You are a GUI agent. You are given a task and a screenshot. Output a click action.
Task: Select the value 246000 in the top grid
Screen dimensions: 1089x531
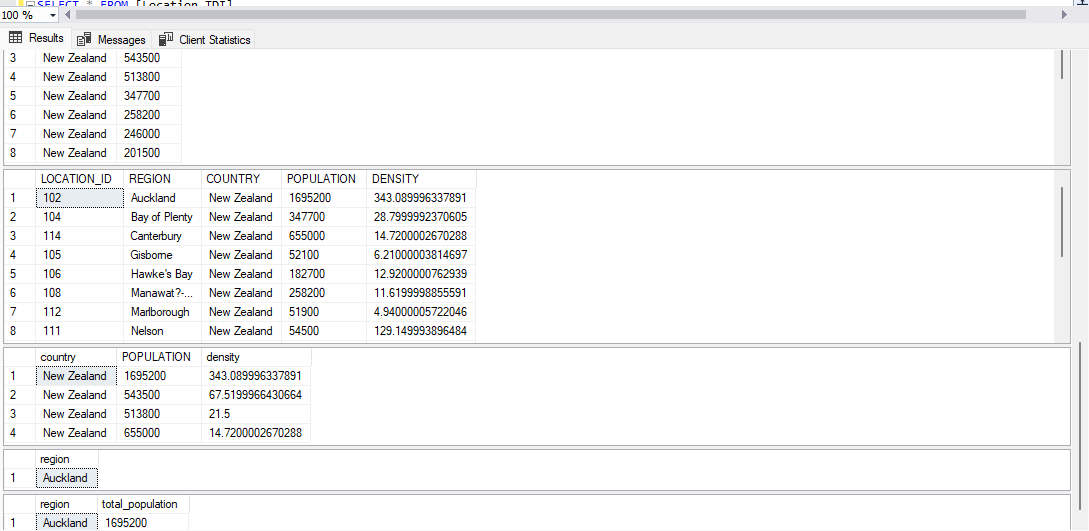pos(149,134)
